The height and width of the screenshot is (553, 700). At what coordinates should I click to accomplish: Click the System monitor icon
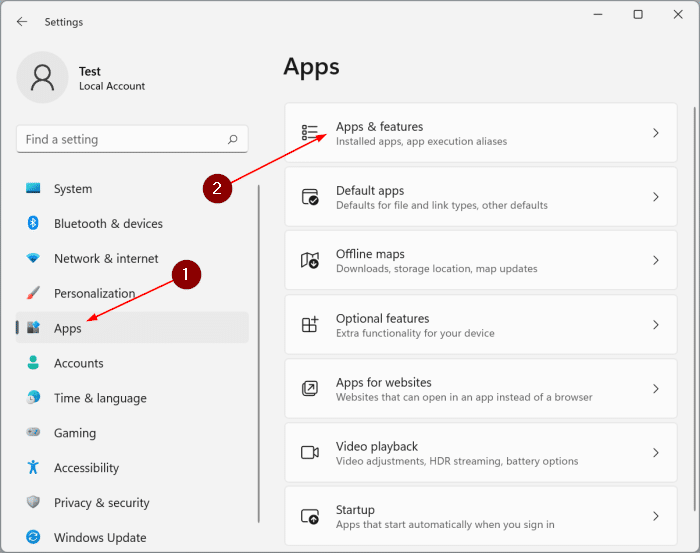pos(33,188)
